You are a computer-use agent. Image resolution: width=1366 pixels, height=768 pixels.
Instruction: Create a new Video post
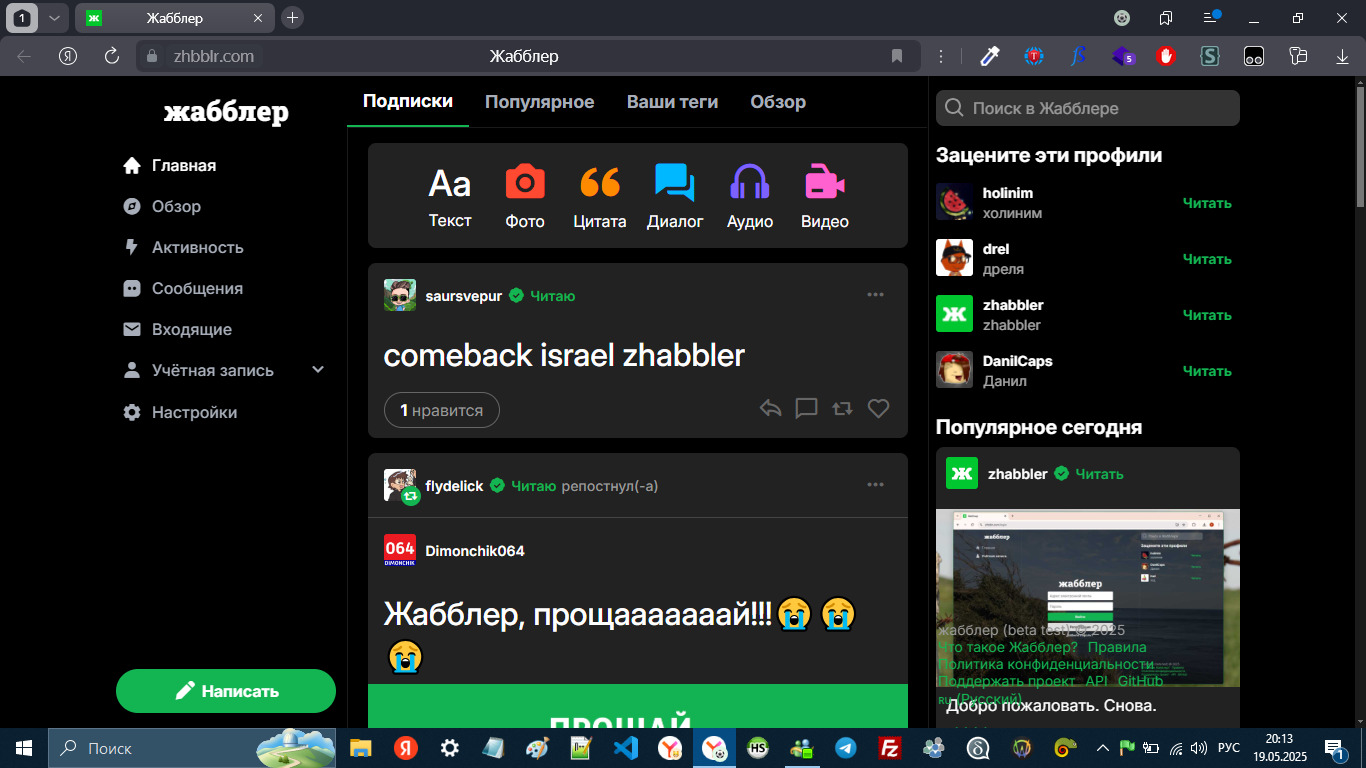click(824, 197)
